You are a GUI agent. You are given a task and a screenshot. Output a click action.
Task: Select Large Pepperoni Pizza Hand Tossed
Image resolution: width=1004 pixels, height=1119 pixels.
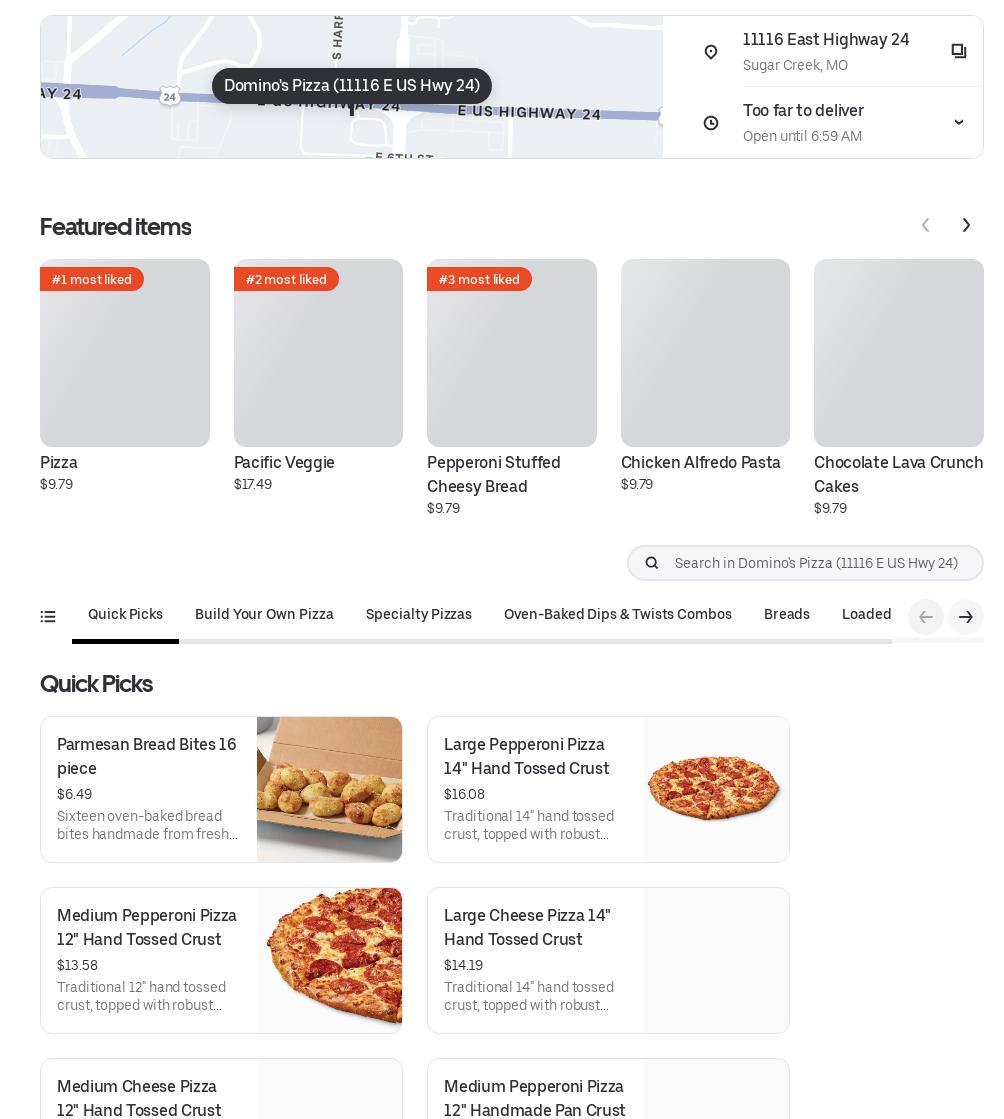coord(608,790)
